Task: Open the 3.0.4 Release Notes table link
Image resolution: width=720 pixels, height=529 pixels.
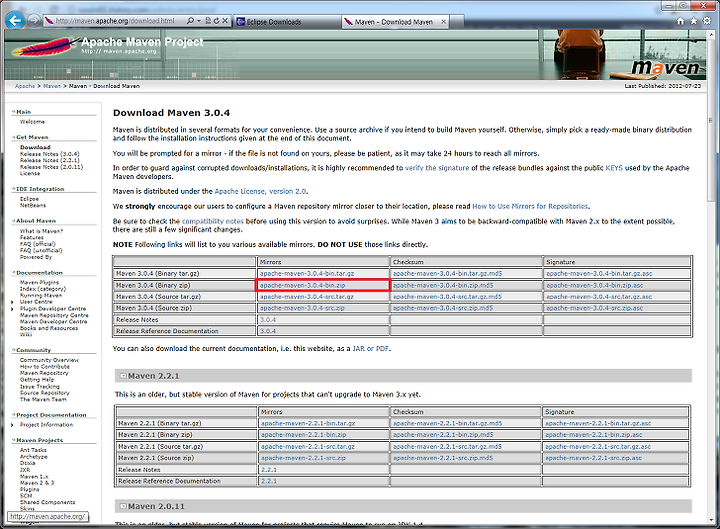Action: (x=268, y=320)
